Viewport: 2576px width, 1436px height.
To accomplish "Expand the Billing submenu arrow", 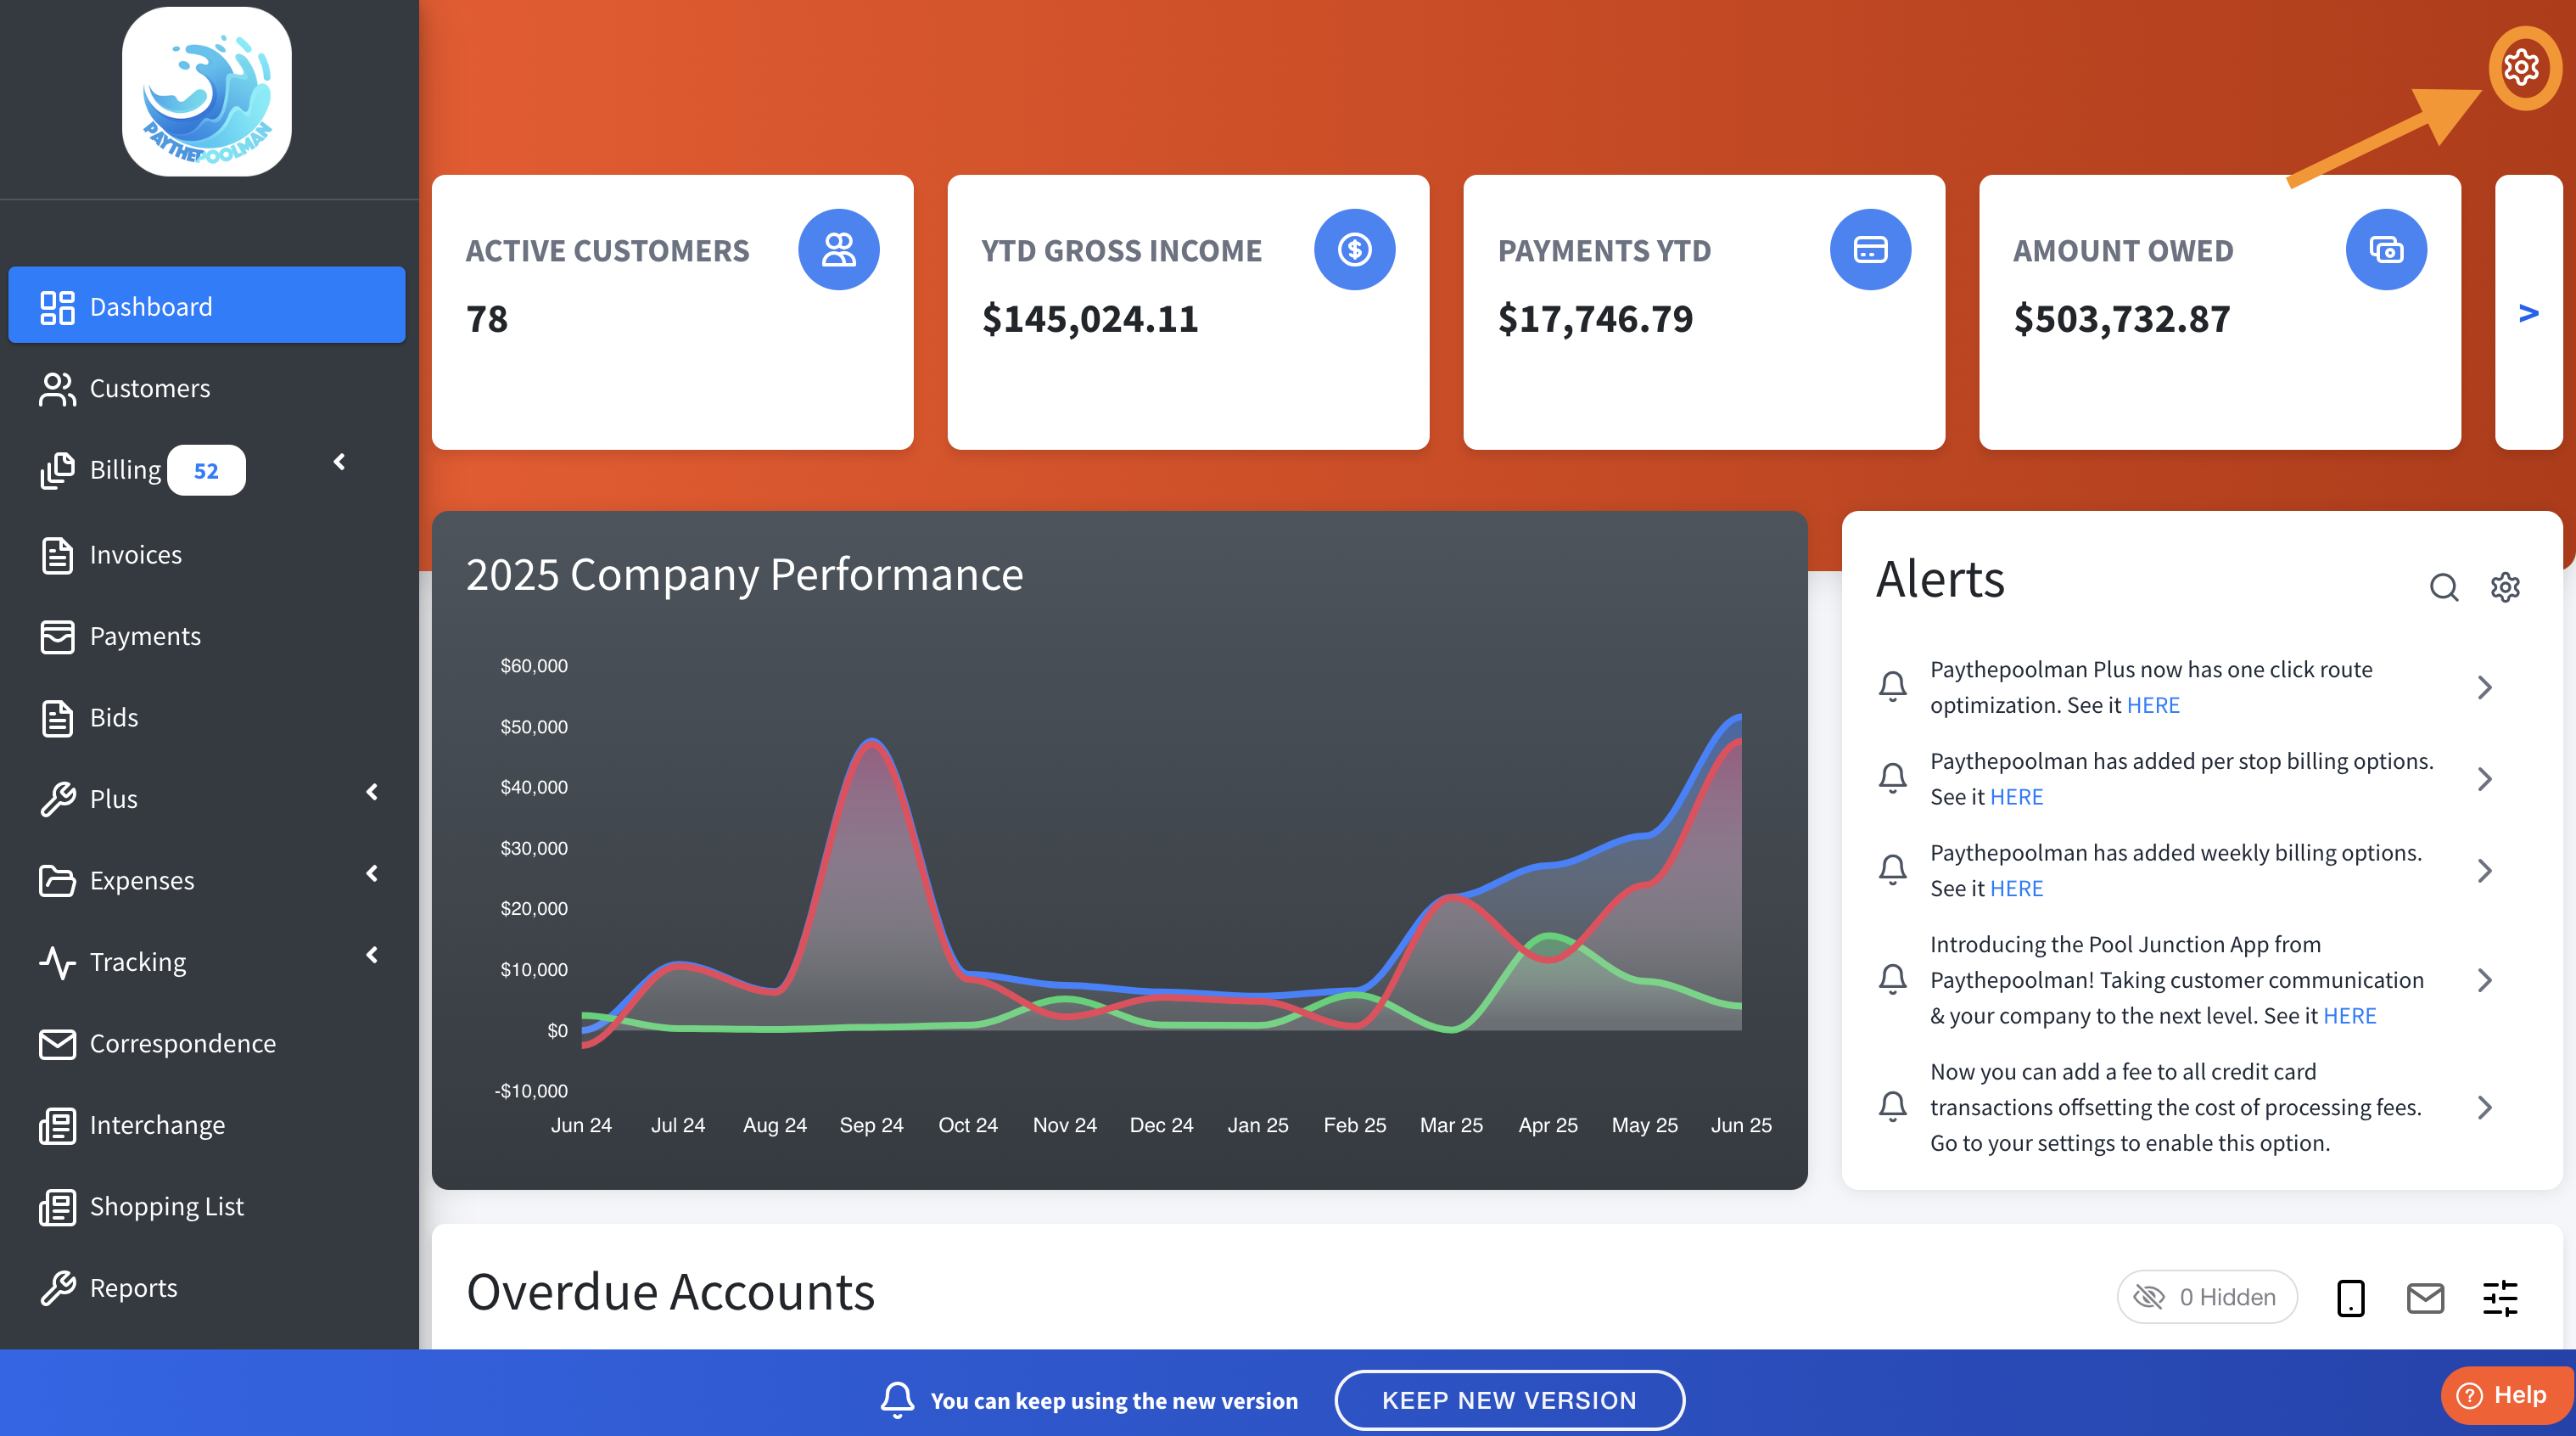I will 340,462.
